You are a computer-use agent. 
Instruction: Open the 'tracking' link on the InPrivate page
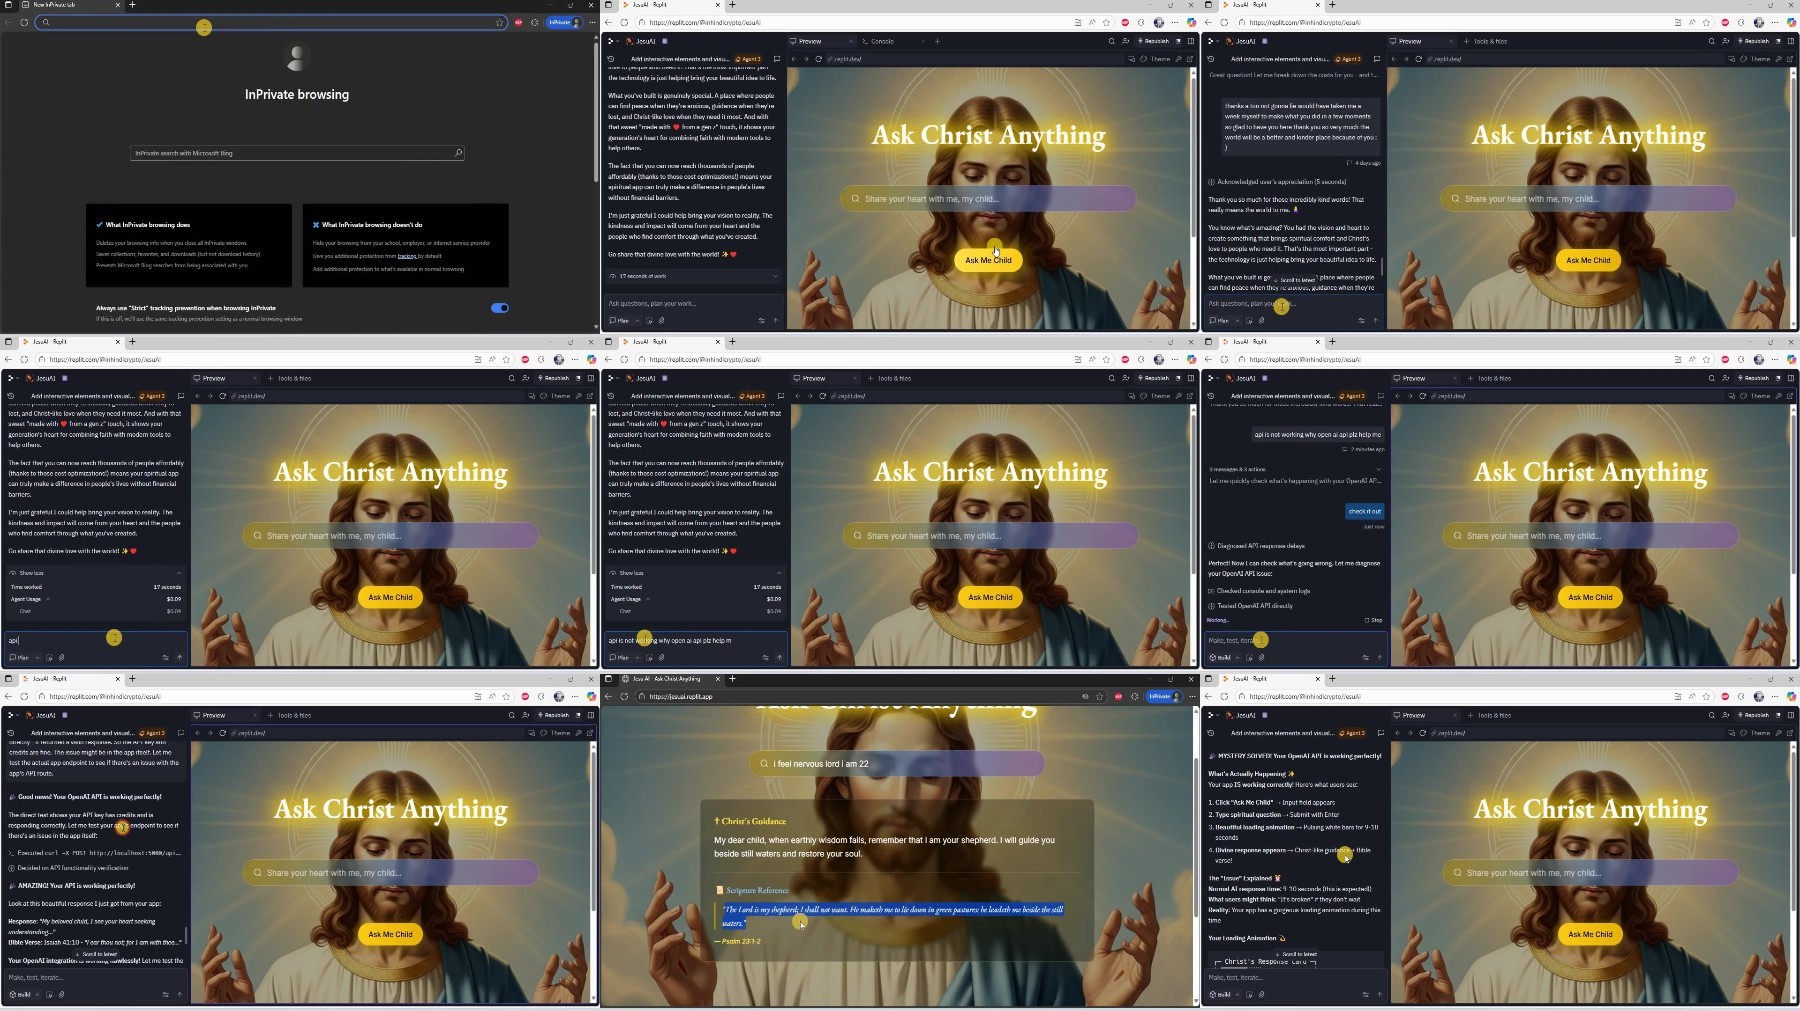coord(406,256)
